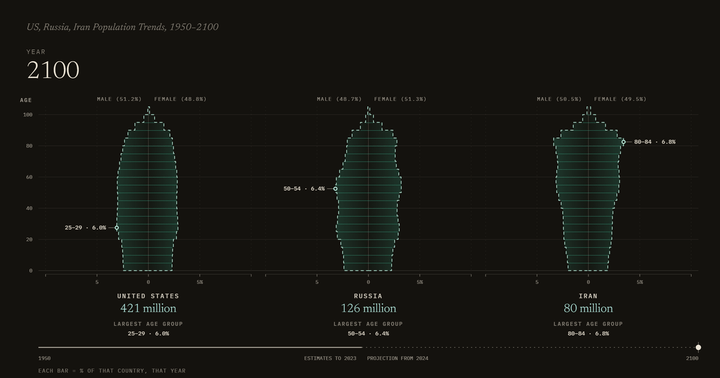Screen dimensions: 720x378
Task: Click the 'RUSSIA' country label
Action: [x=368, y=296]
